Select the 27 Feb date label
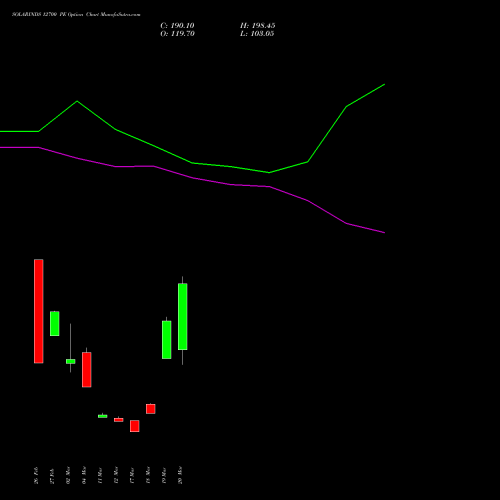 coord(52,475)
